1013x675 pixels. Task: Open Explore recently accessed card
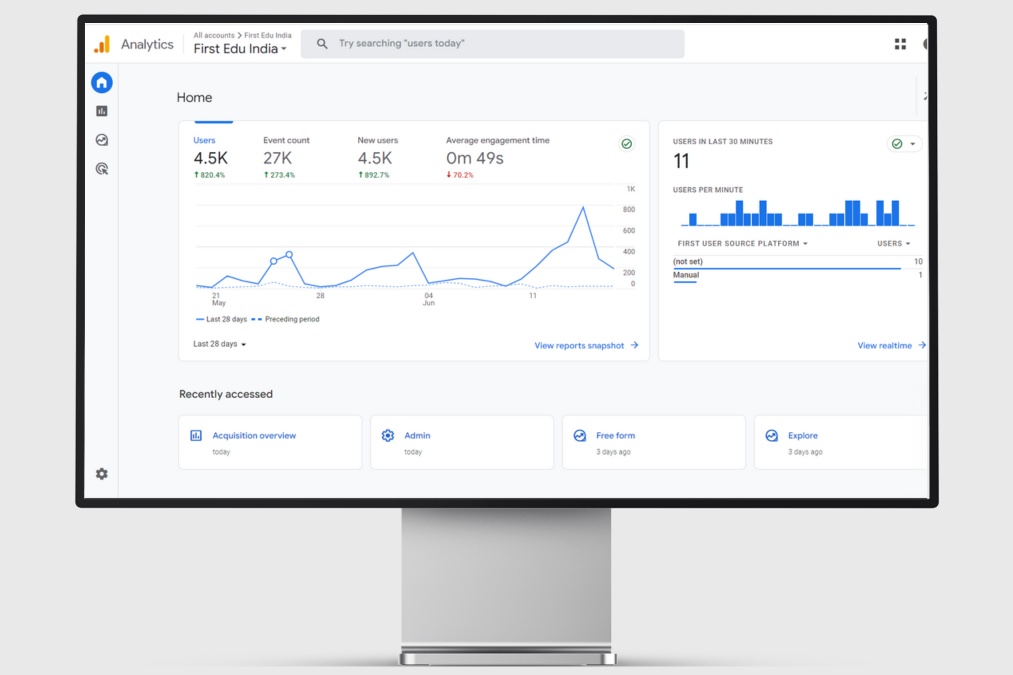(x=841, y=442)
